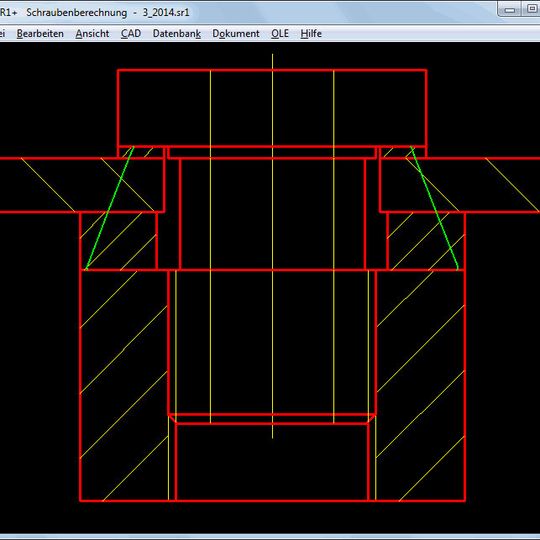Click the title bar text 3_2014.sr1
This screenshot has width=540, height=540.
point(166,12)
